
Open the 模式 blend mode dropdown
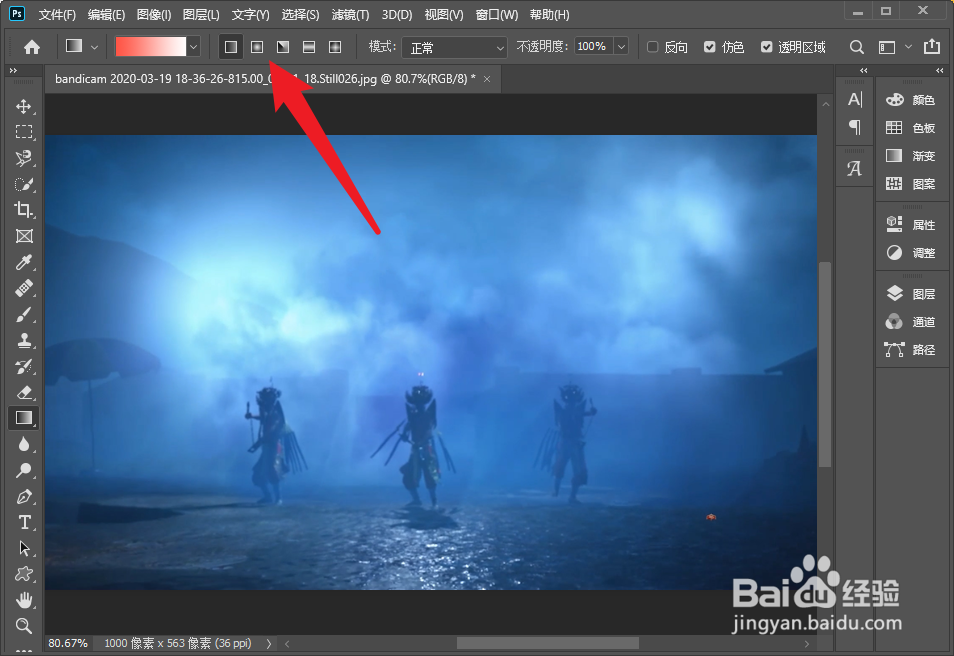coord(454,47)
